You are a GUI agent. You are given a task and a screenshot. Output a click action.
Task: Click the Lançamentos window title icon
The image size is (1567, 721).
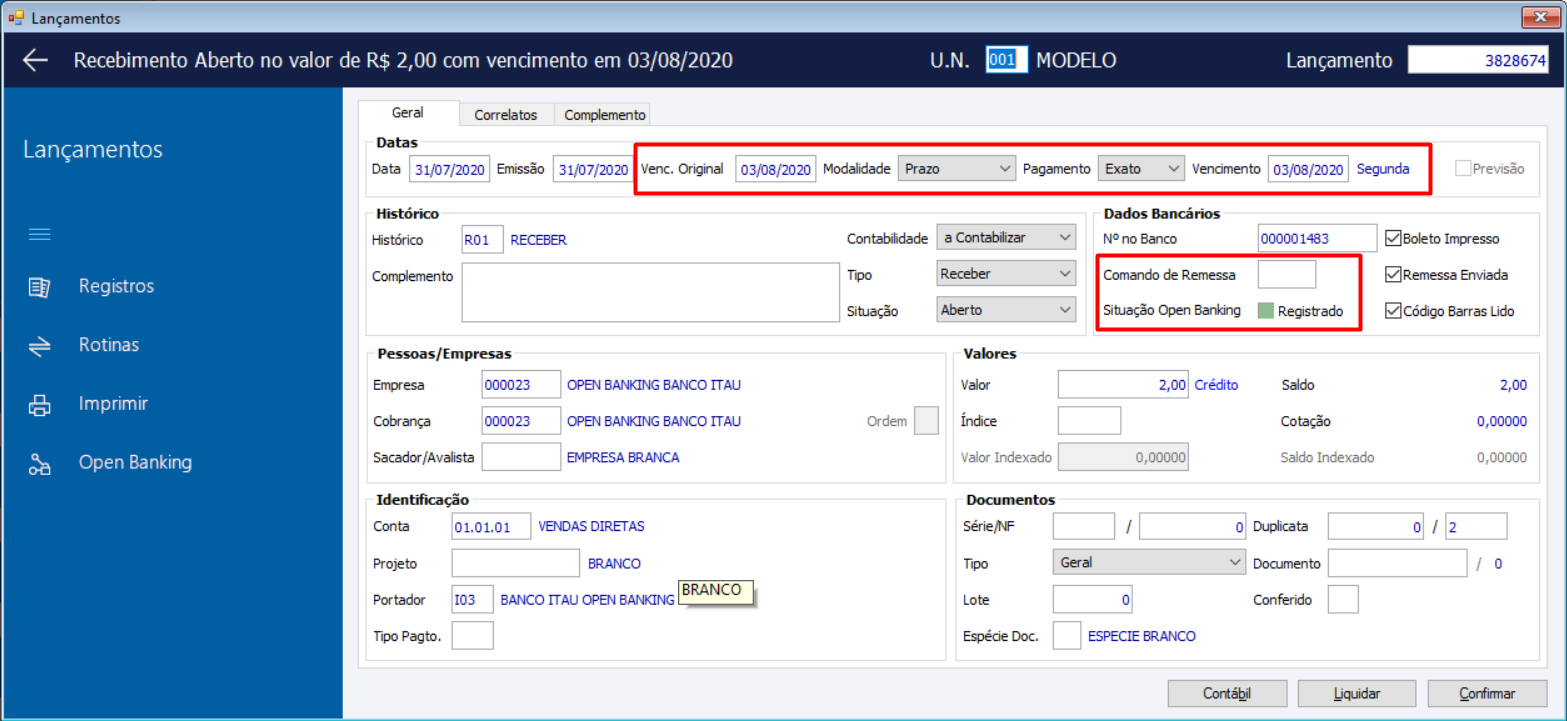point(15,18)
